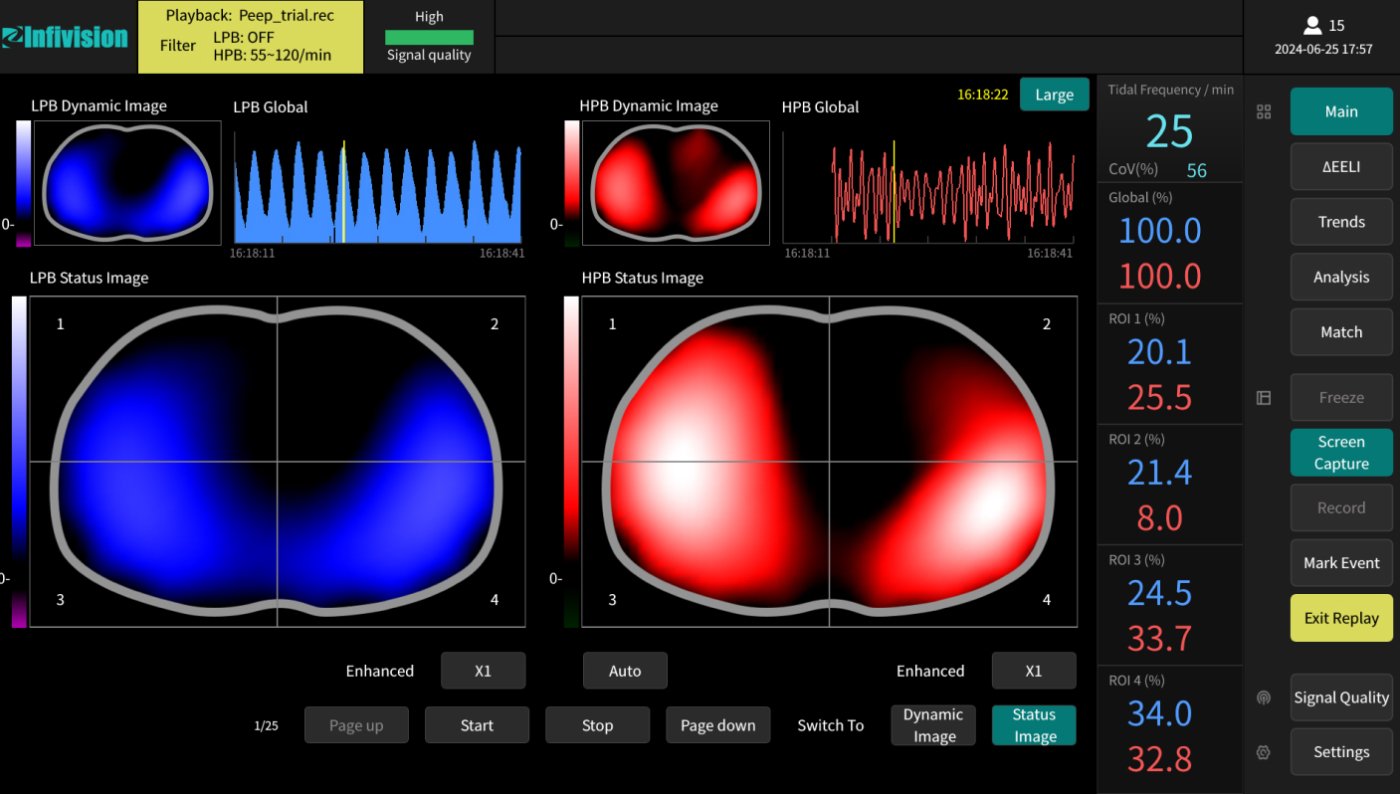This screenshot has height=794, width=1400.
Task: Open the Auto scale selector
Action: click(625, 671)
